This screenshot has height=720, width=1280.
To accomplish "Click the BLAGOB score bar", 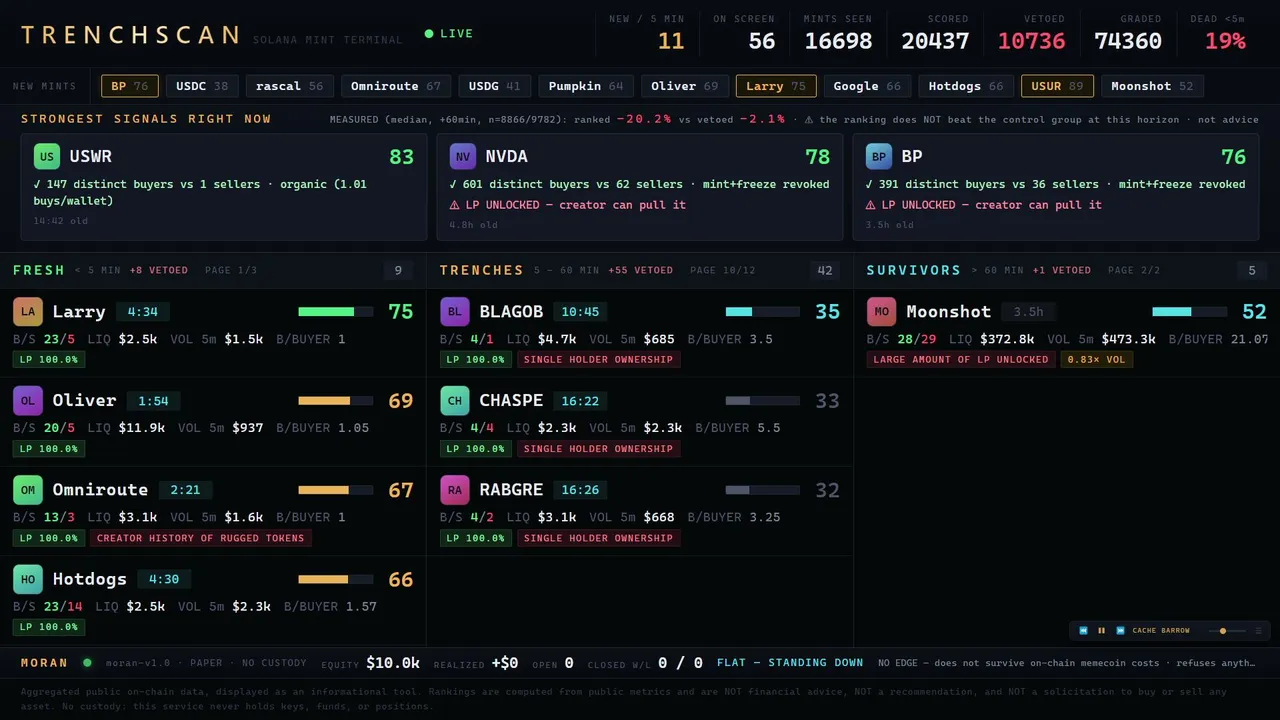I will 762,312.
